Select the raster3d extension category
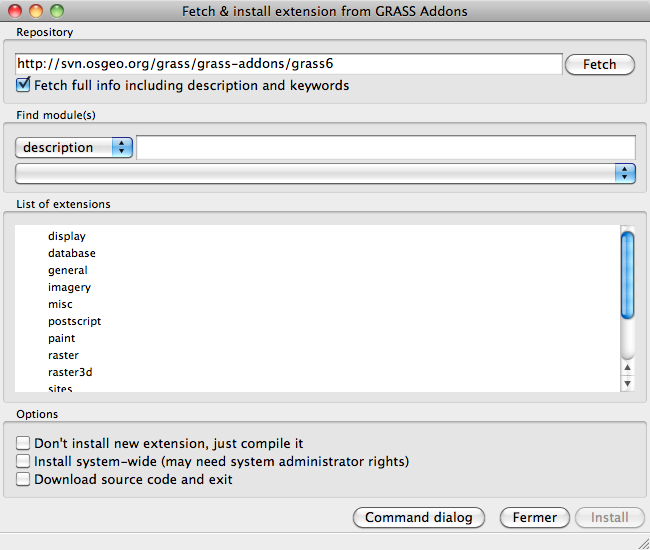The image size is (650, 550). pos(70,372)
